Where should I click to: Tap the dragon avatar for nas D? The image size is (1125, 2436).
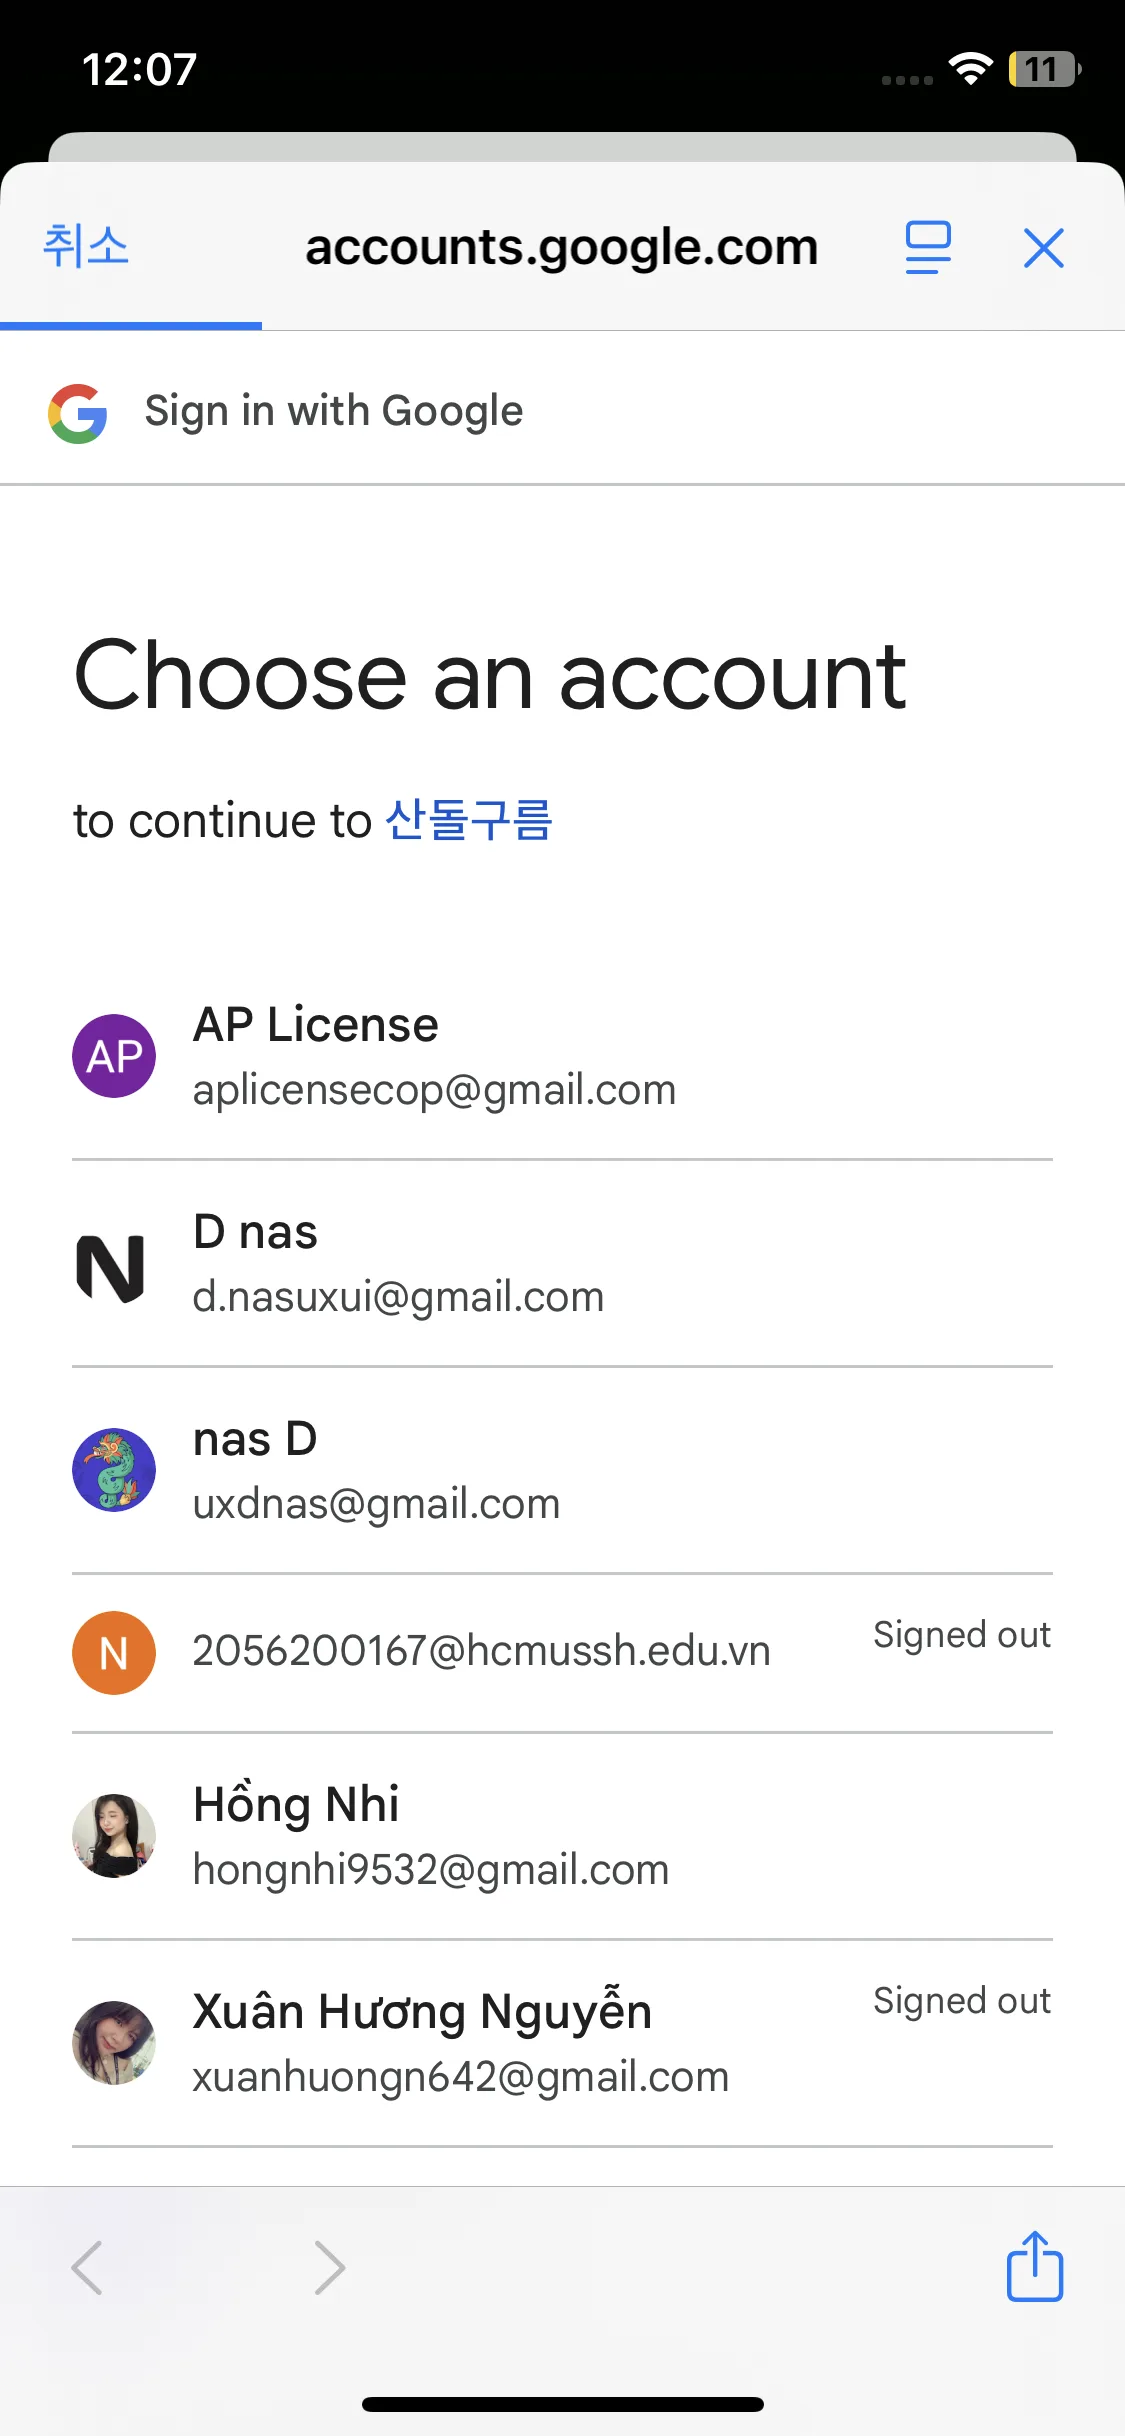pos(114,1470)
